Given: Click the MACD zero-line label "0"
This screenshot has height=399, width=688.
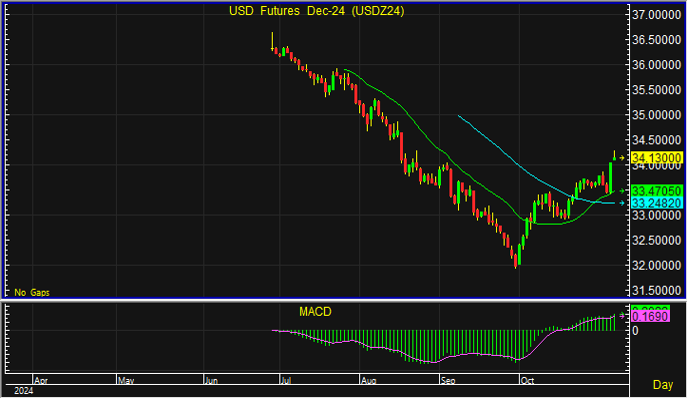Looking at the screenshot, I should point(635,331).
